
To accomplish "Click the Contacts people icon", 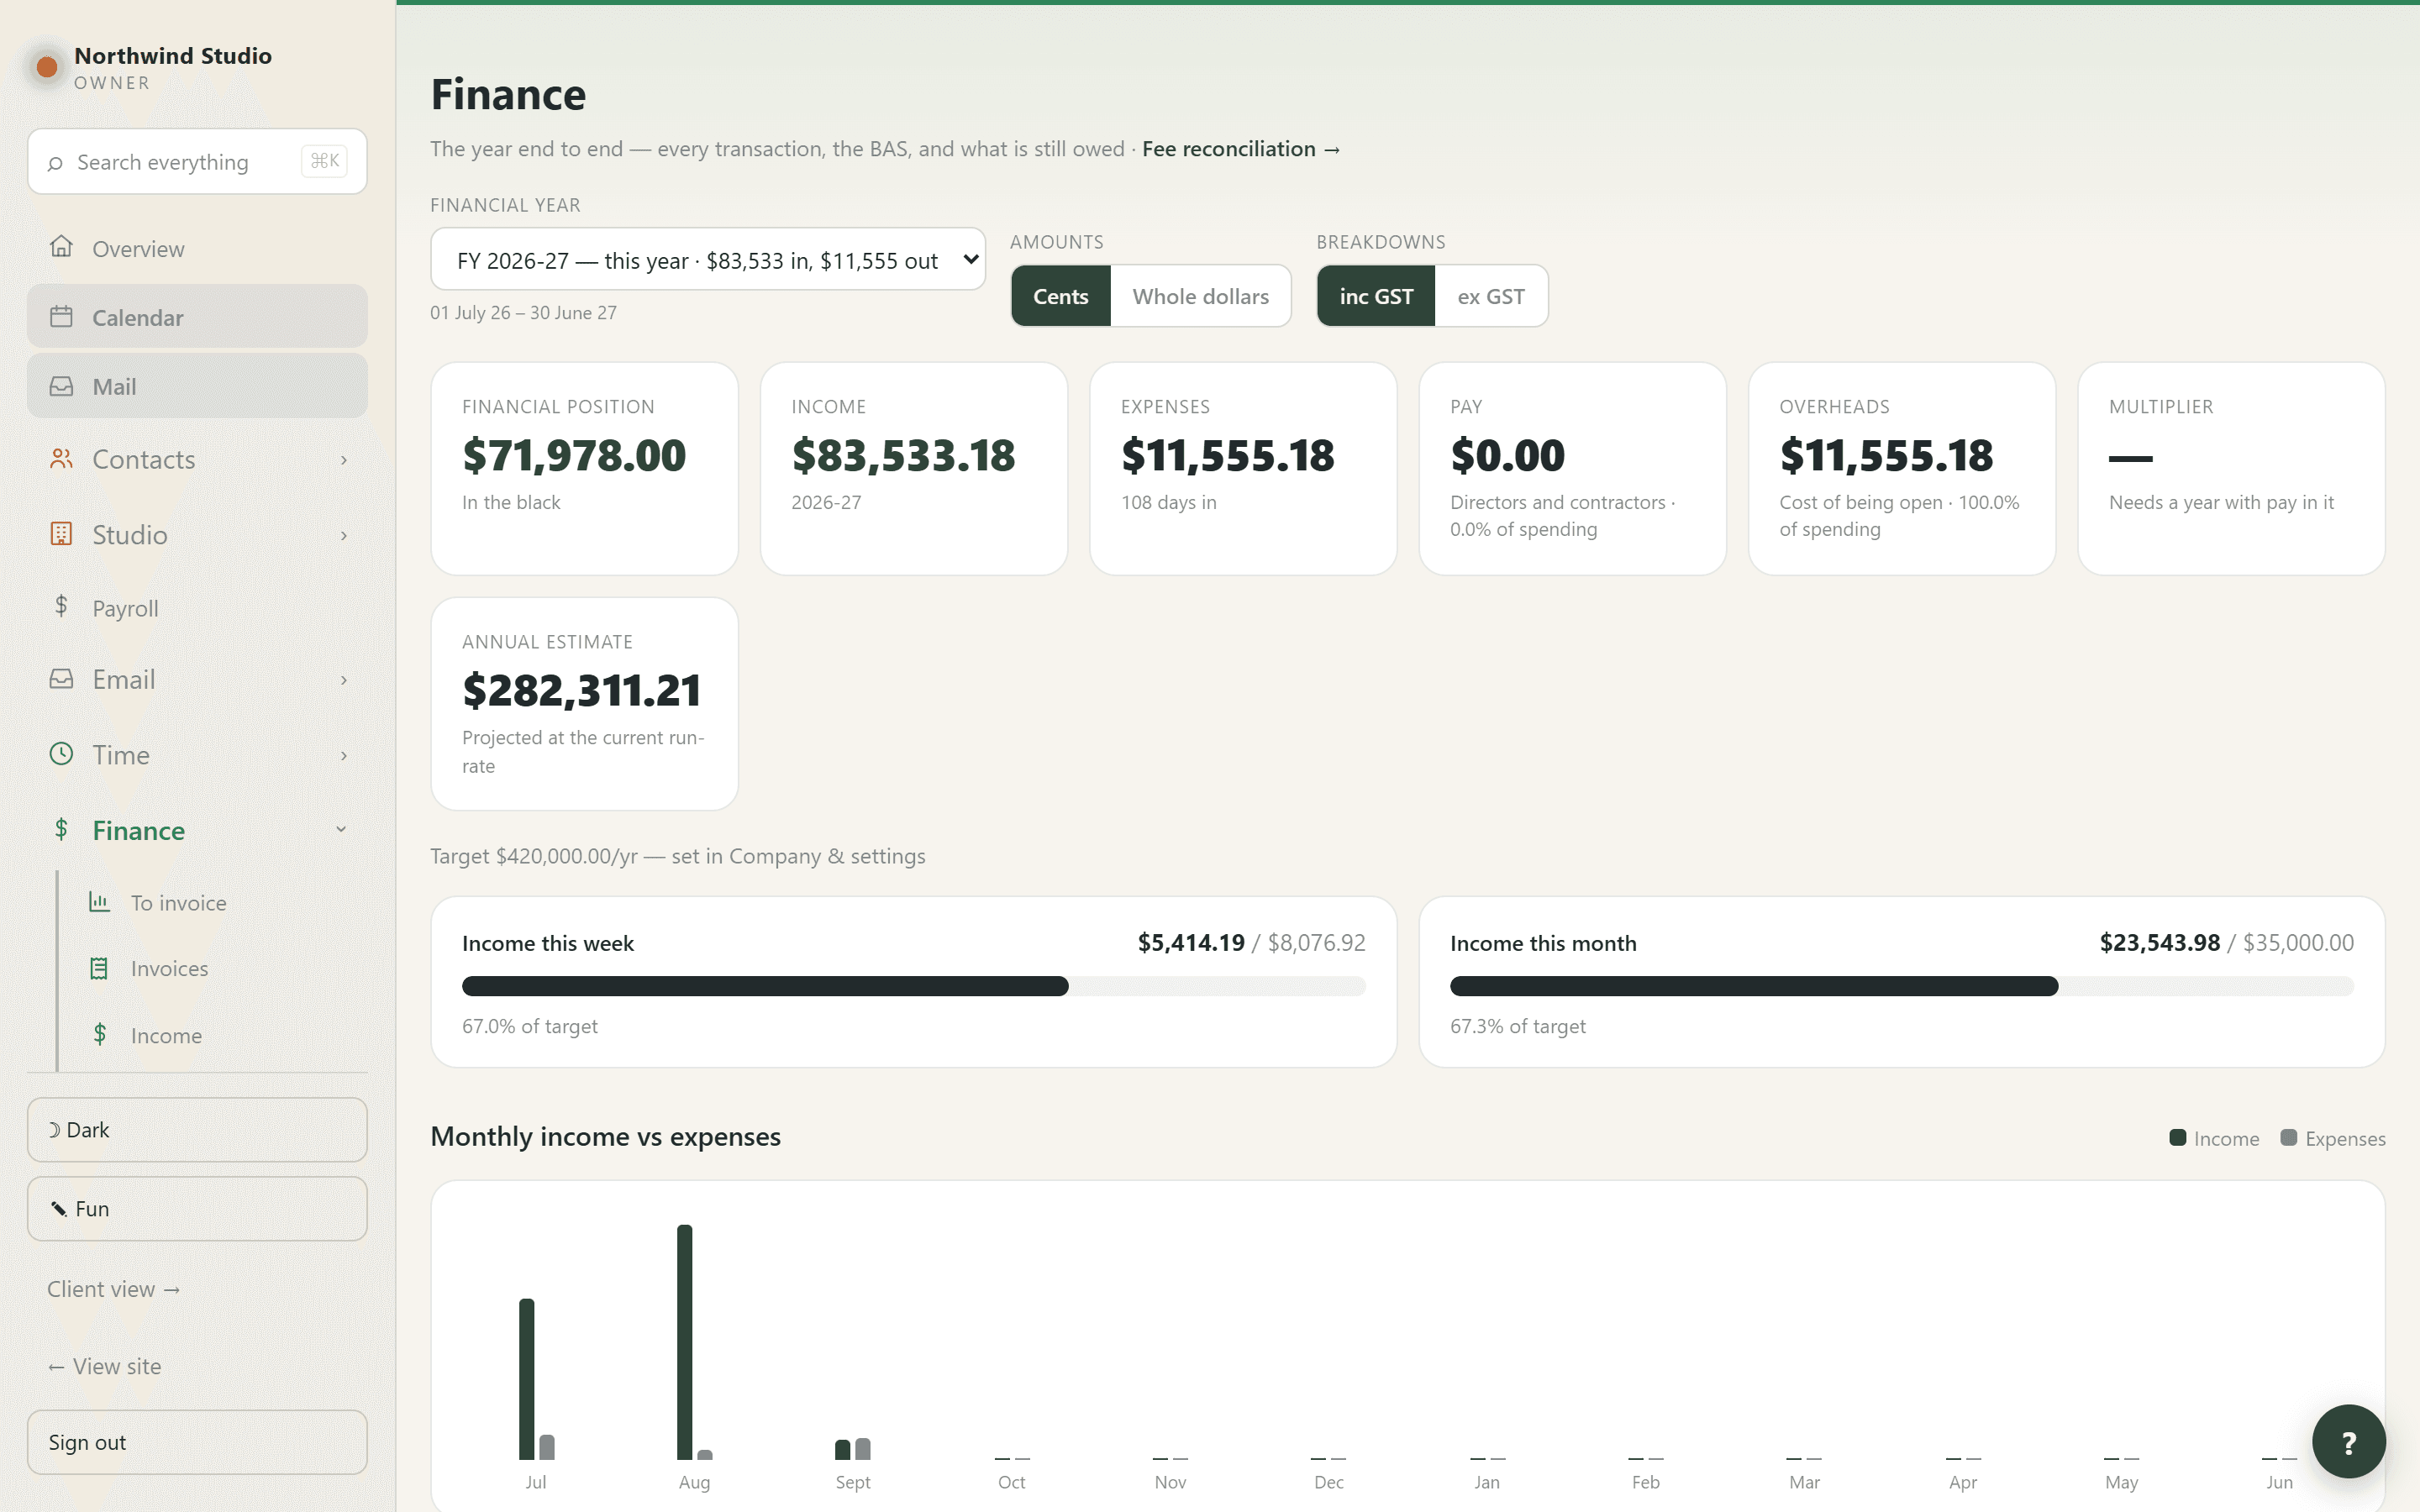I will [x=61, y=459].
